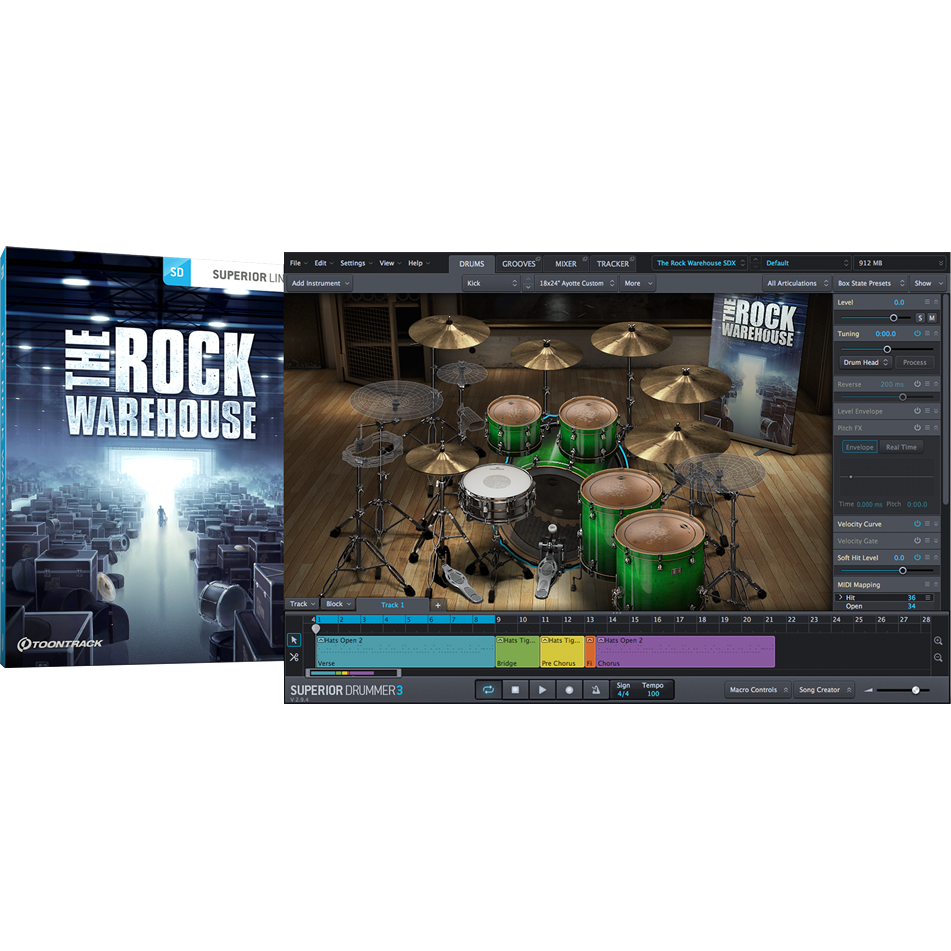
Task: Switch to the Mixer tab
Action: 566,264
